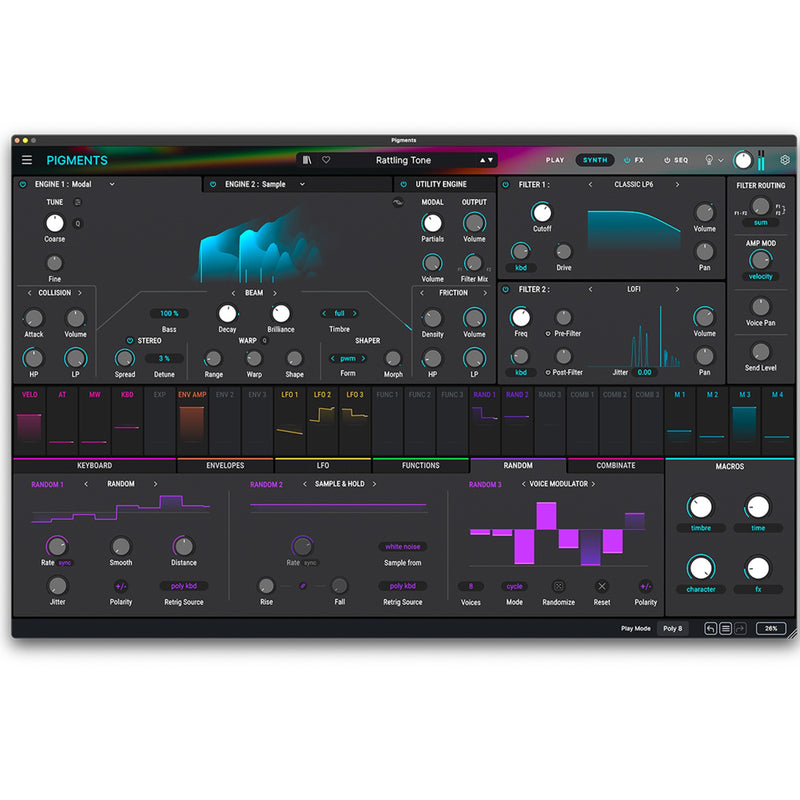
Task: Open settings with the gear icon
Action: pos(785,160)
